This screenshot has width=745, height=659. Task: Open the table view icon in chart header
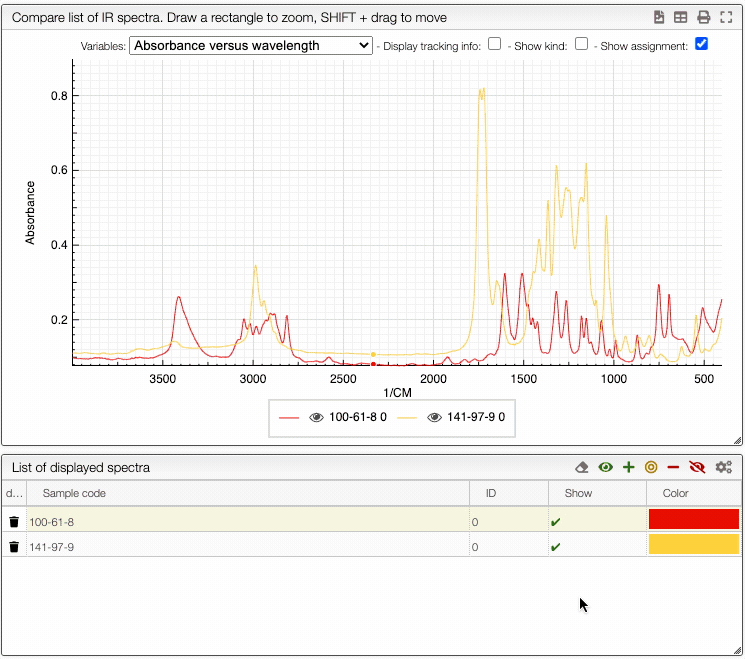[680, 18]
